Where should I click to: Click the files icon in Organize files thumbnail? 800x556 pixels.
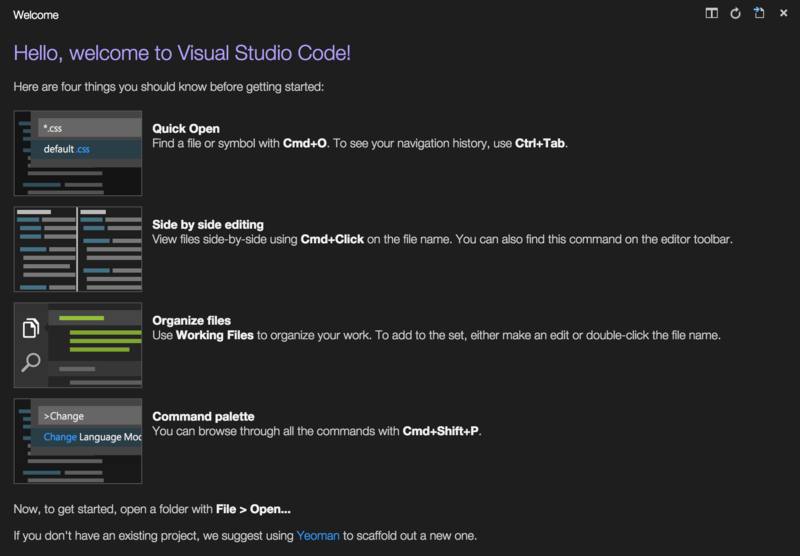click(31, 328)
